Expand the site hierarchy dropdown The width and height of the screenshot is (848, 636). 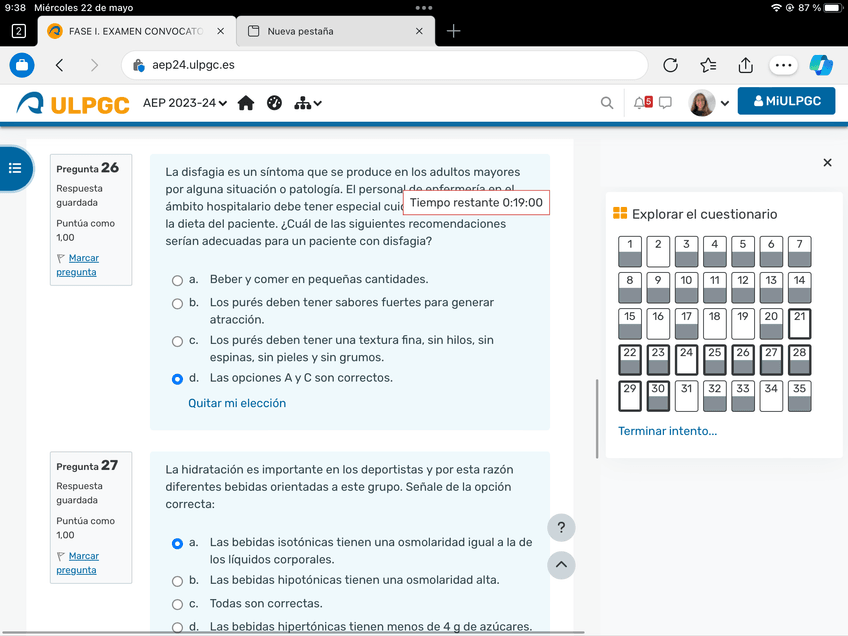click(308, 103)
